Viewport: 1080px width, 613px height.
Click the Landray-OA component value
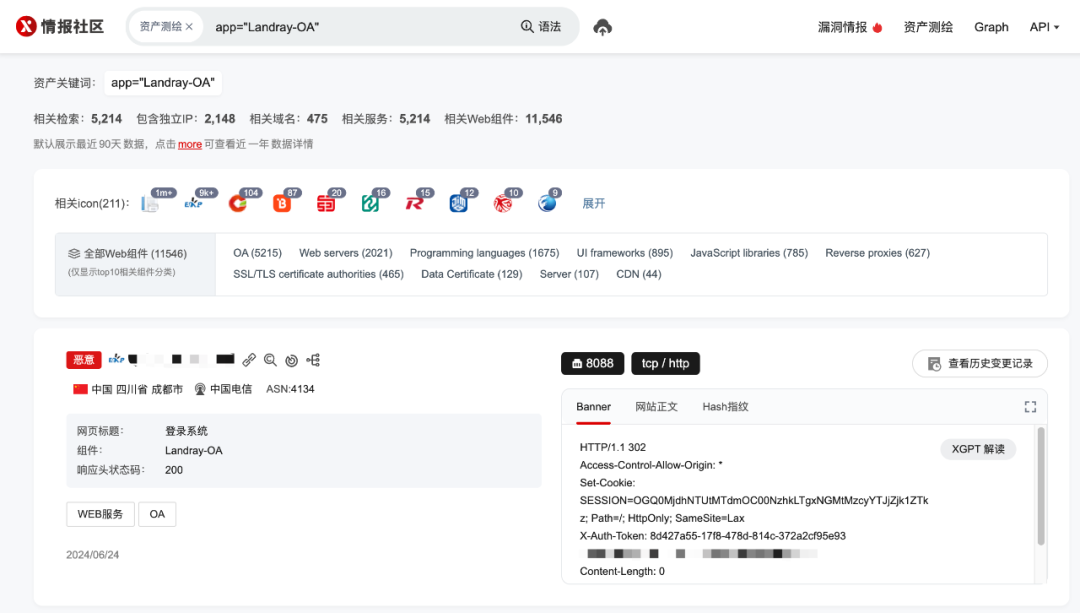194,450
